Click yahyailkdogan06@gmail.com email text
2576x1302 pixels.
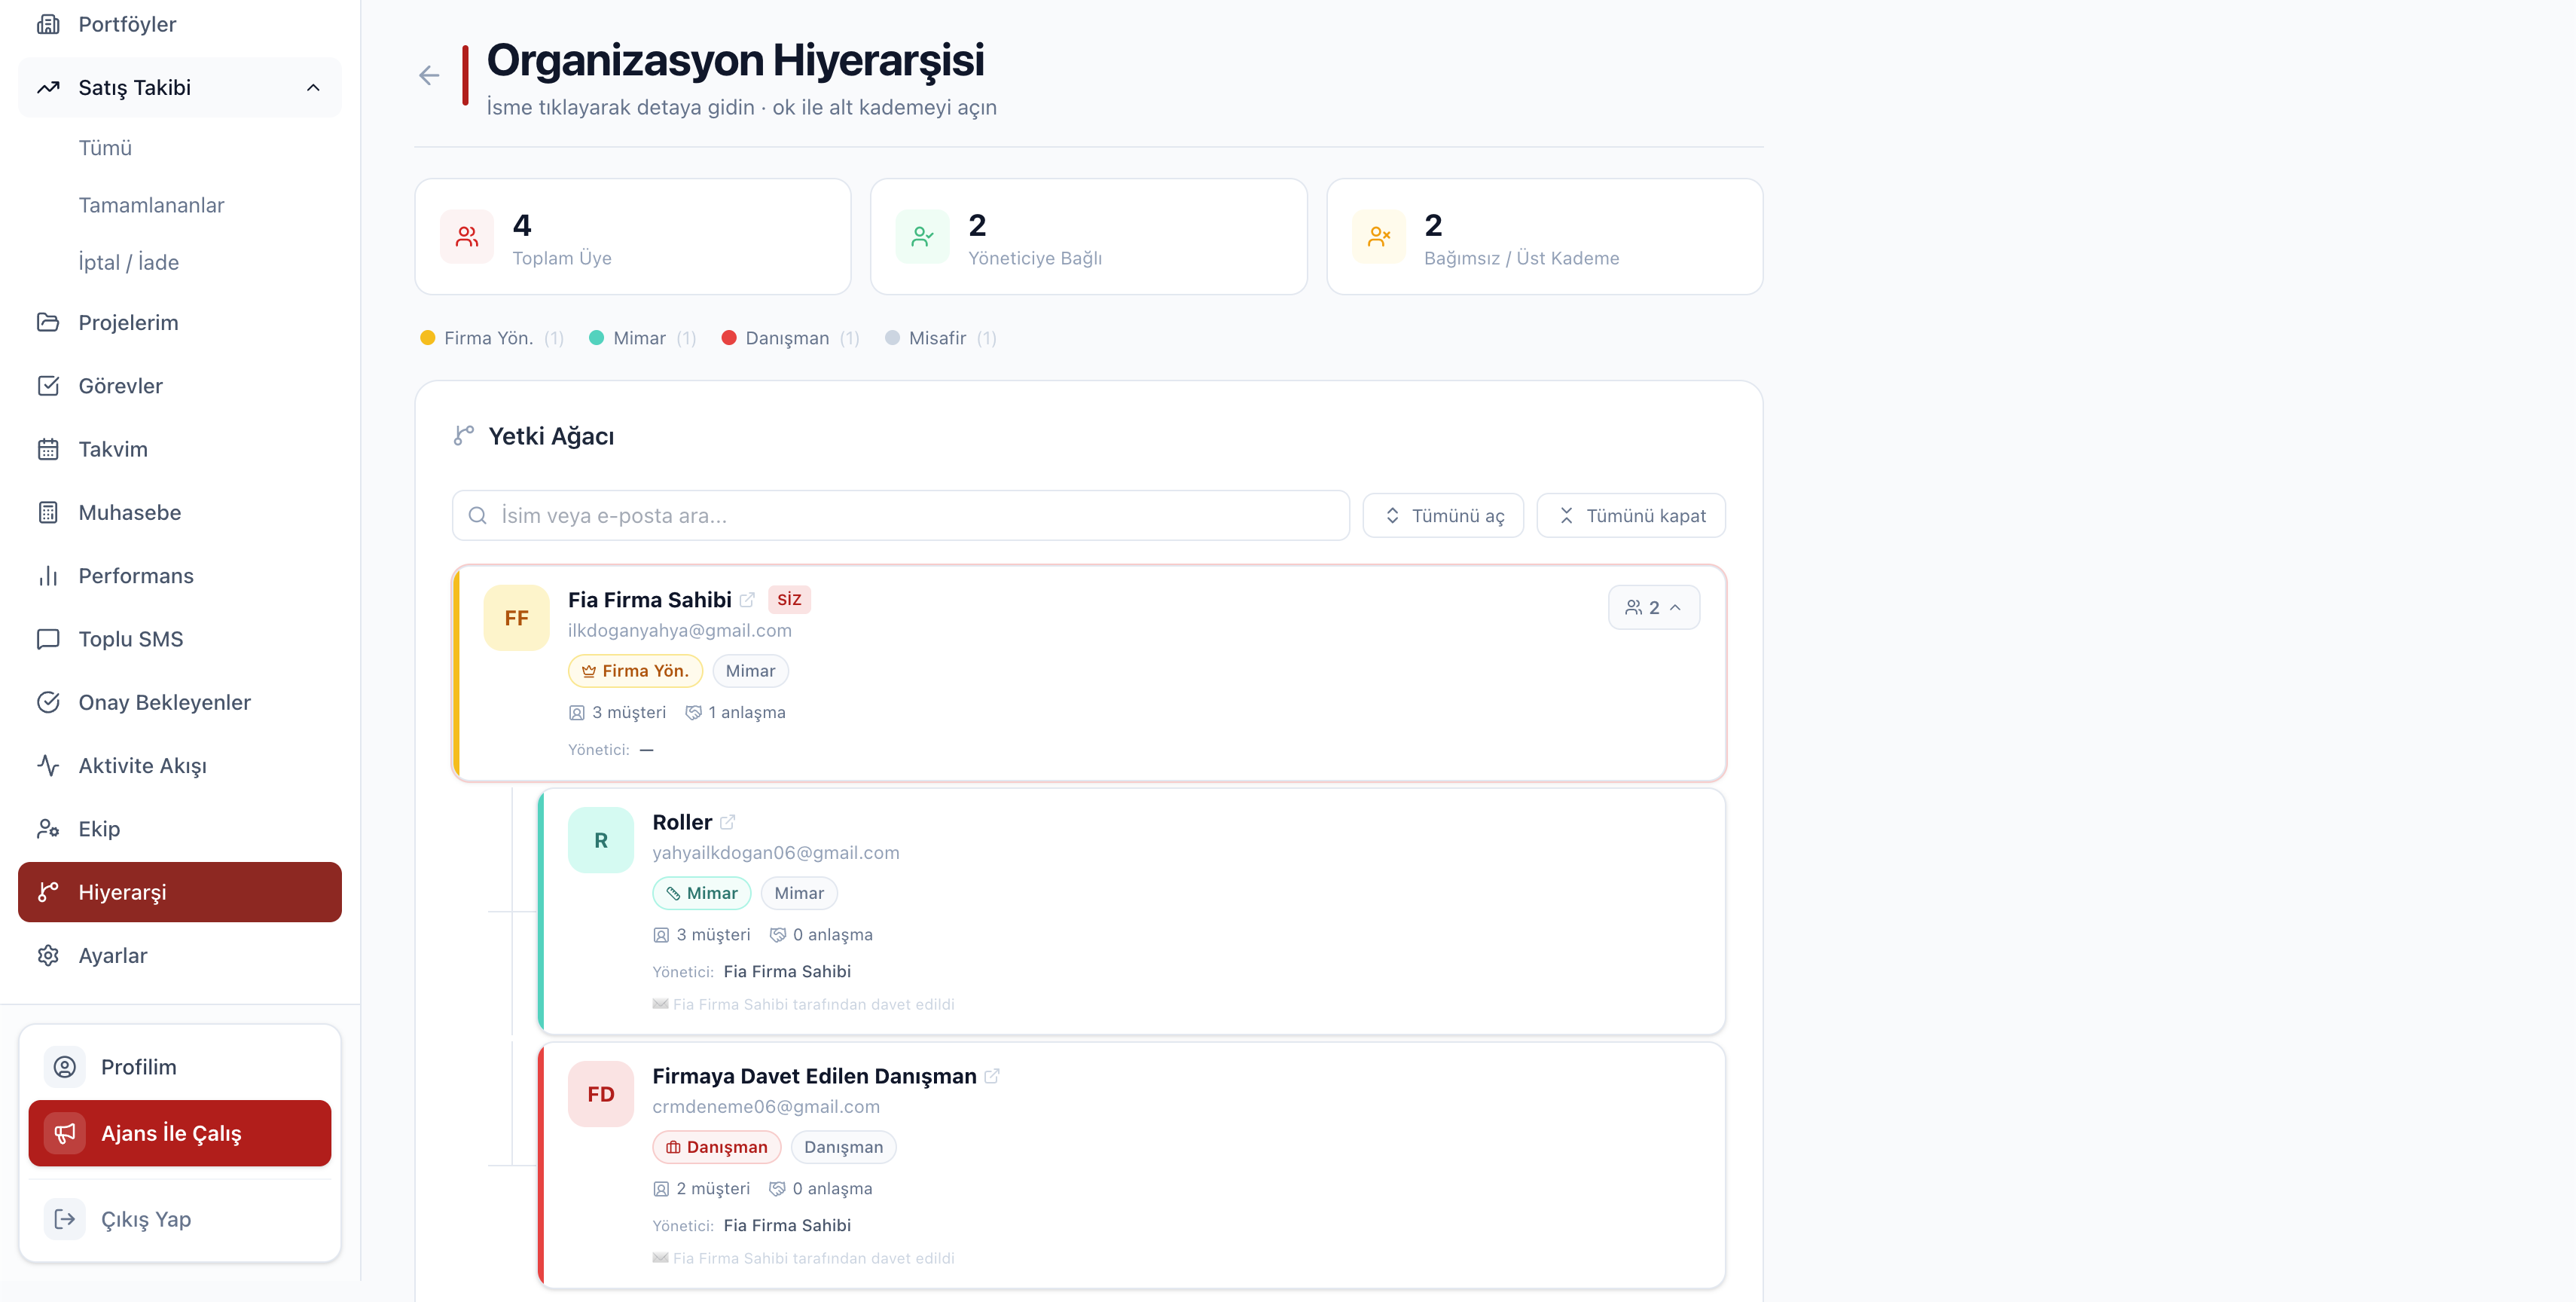tap(776, 853)
